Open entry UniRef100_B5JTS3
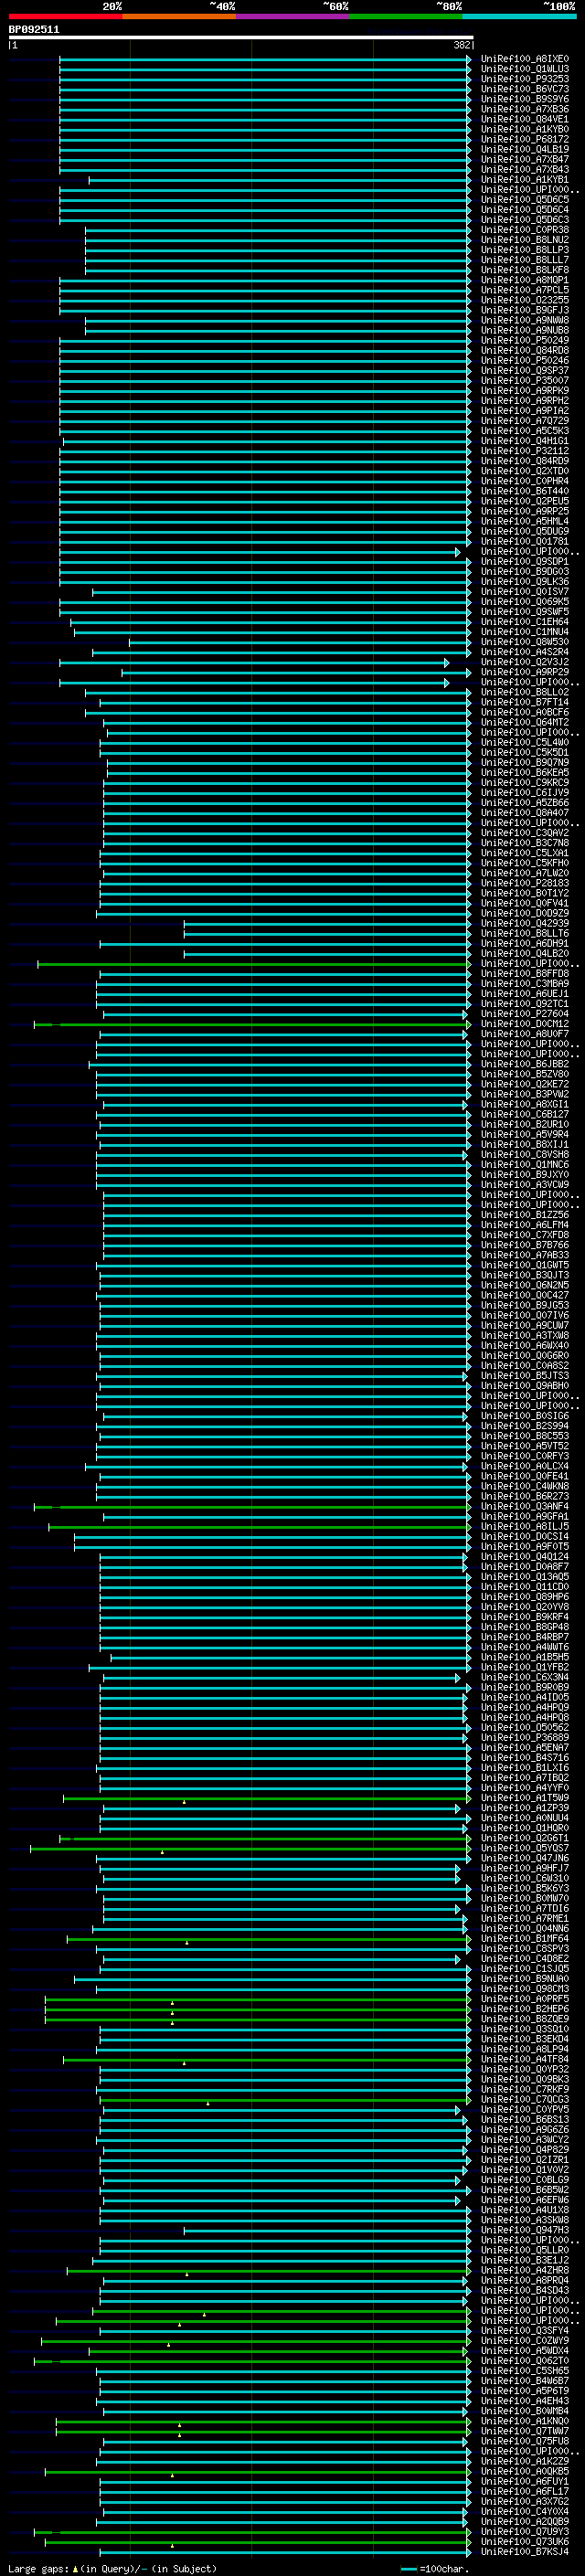Image resolution: width=585 pixels, height=2576 pixels. pos(525,1376)
